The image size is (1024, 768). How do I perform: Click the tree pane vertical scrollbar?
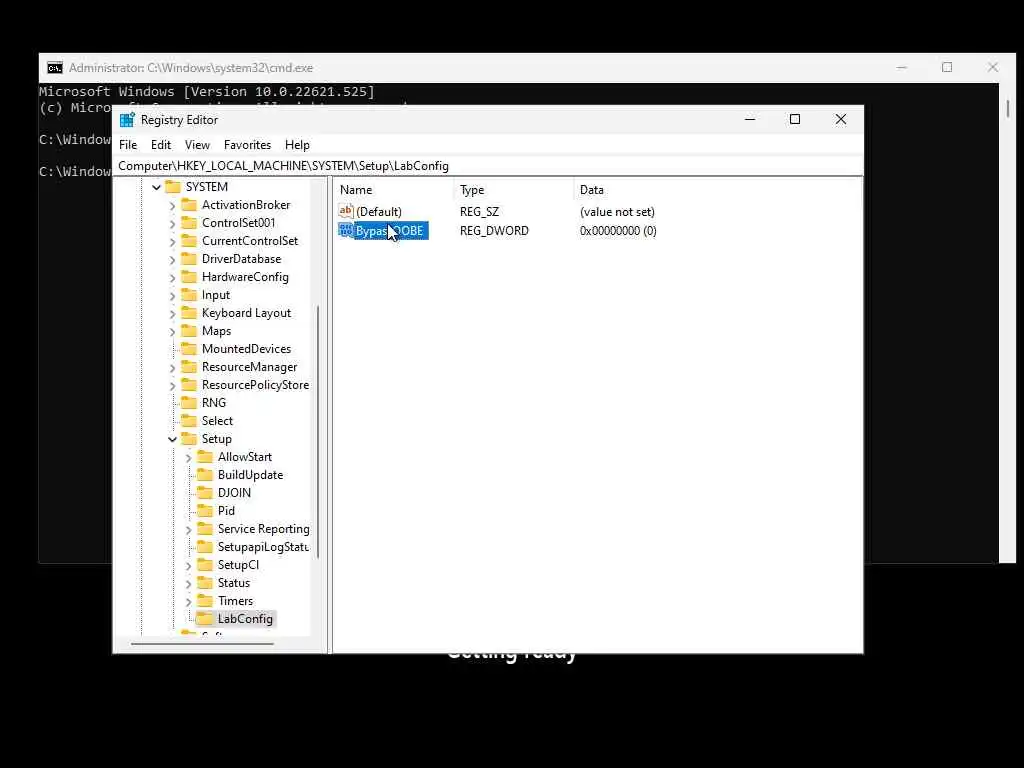tap(318, 431)
